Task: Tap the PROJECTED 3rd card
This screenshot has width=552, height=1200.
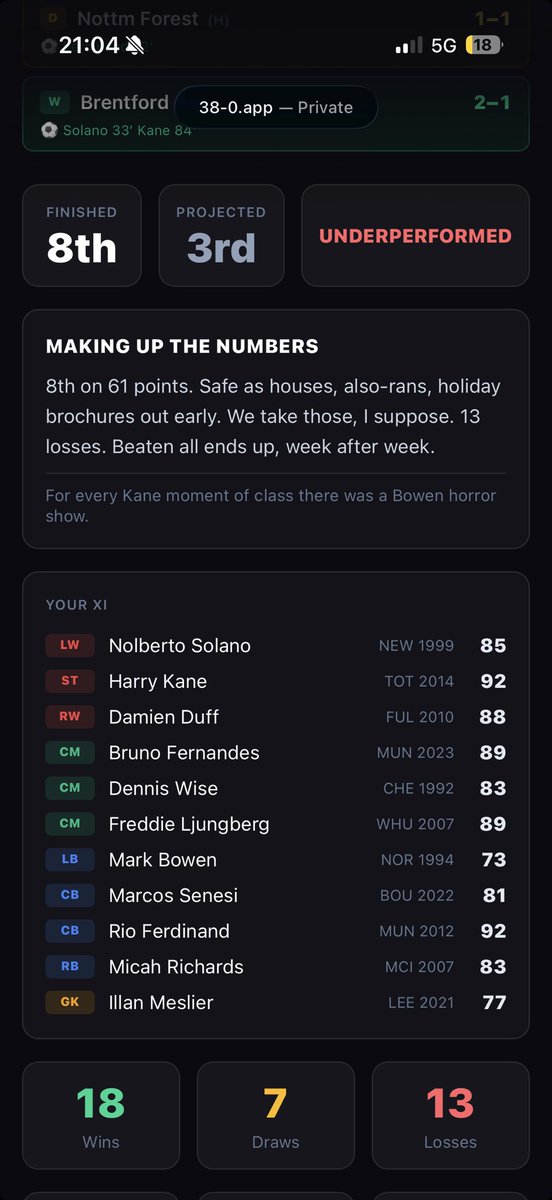Action: pos(221,236)
